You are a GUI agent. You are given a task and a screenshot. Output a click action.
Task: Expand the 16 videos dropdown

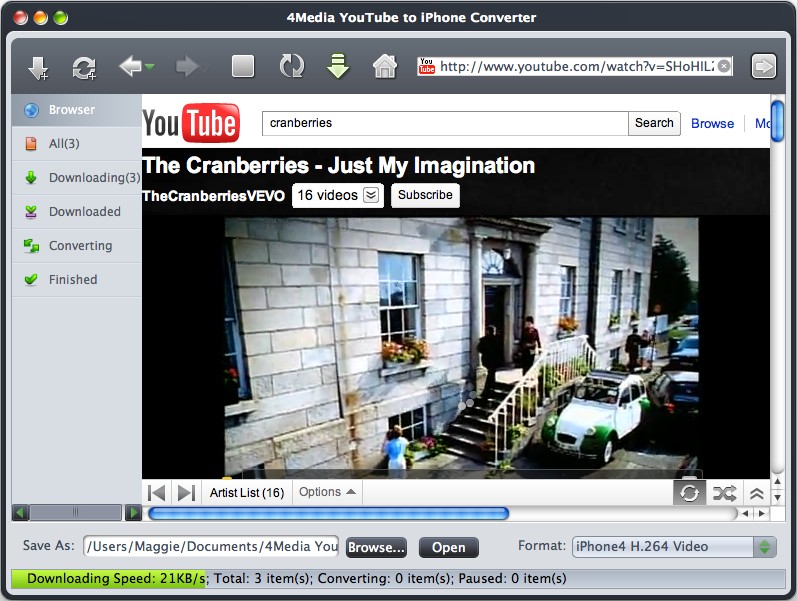tap(338, 195)
